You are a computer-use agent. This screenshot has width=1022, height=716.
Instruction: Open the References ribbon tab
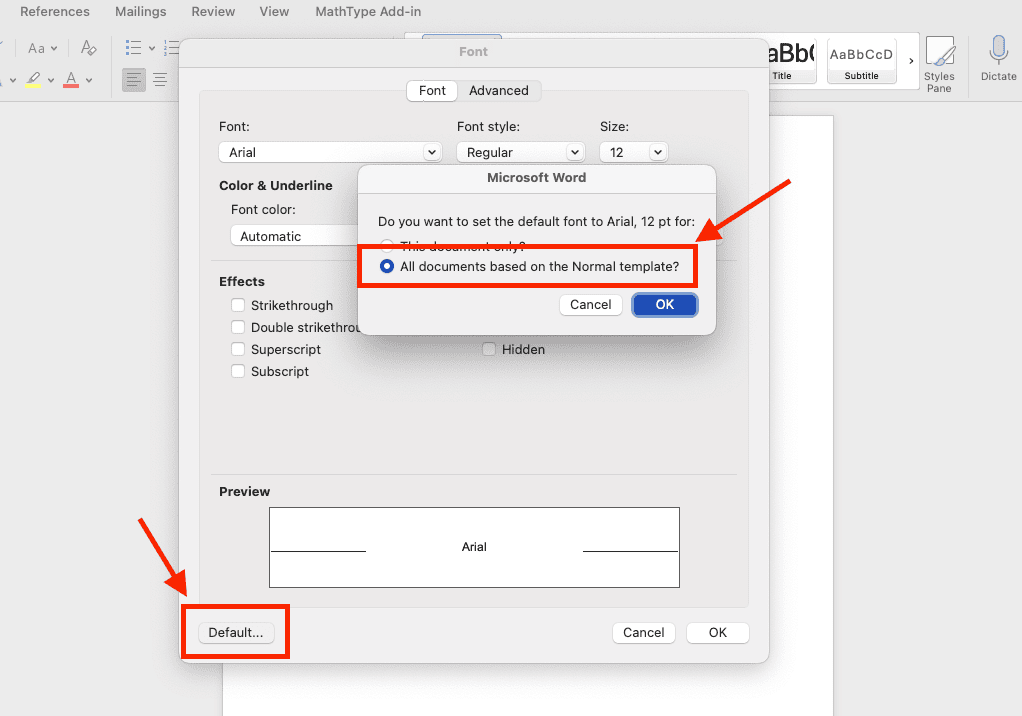[x=55, y=12]
